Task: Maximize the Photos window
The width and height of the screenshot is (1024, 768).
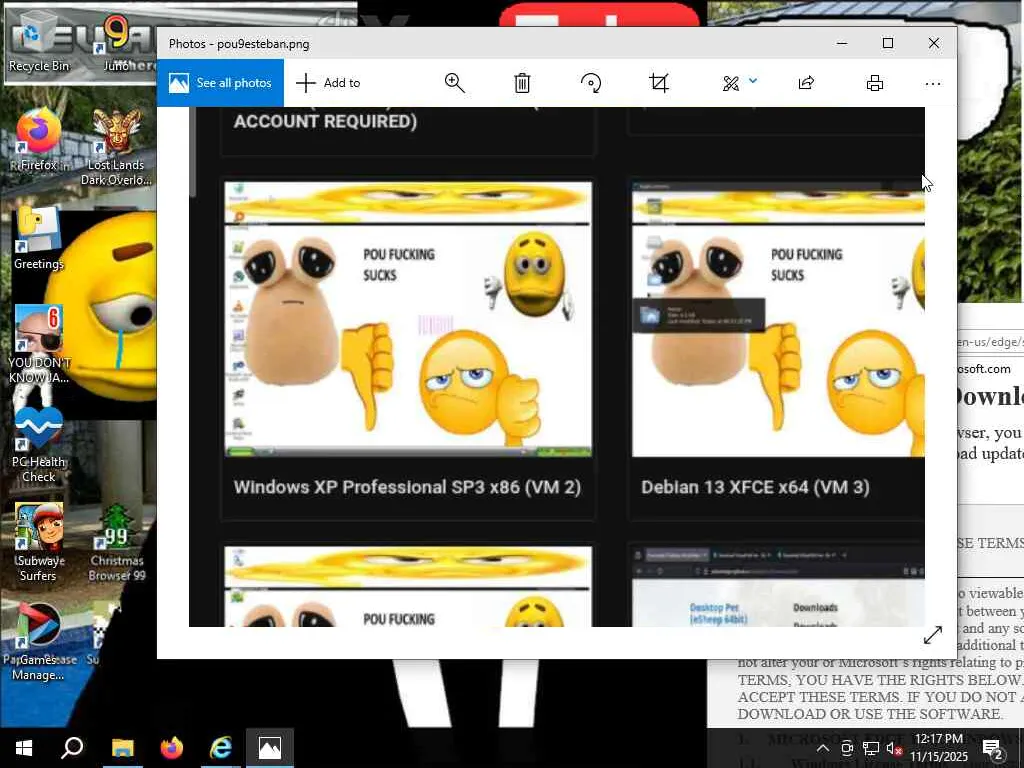Action: (x=888, y=43)
